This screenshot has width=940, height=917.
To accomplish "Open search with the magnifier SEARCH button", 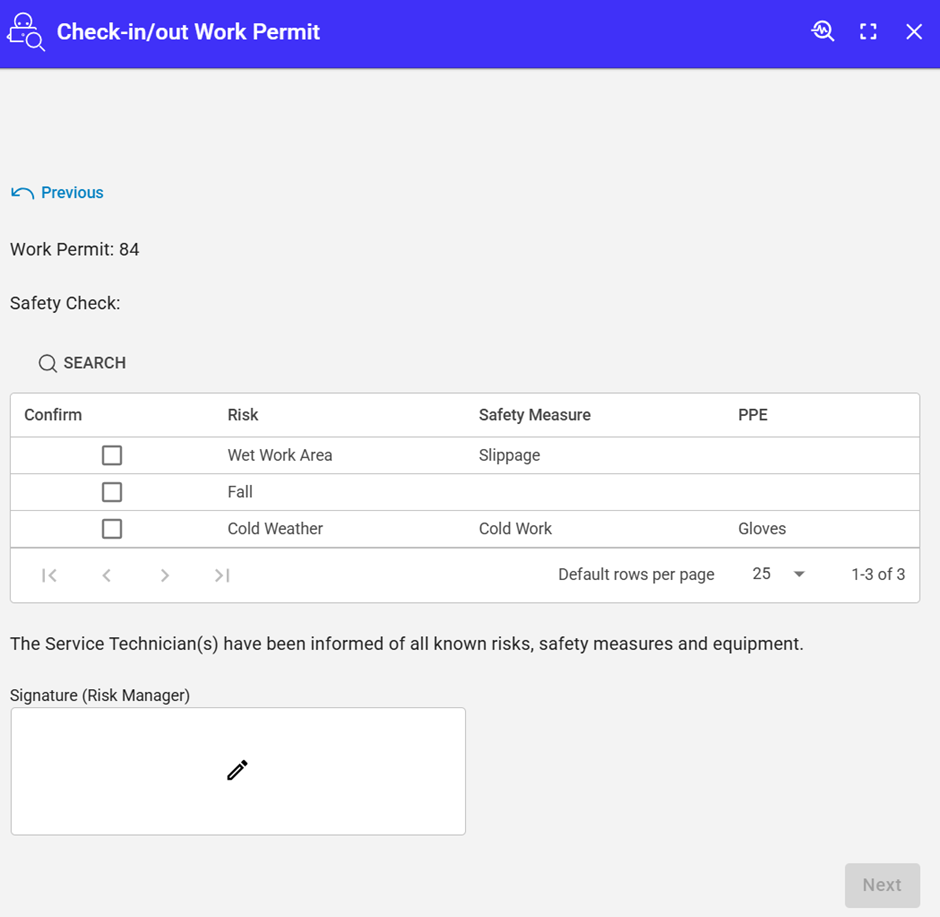I will (82, 363).
